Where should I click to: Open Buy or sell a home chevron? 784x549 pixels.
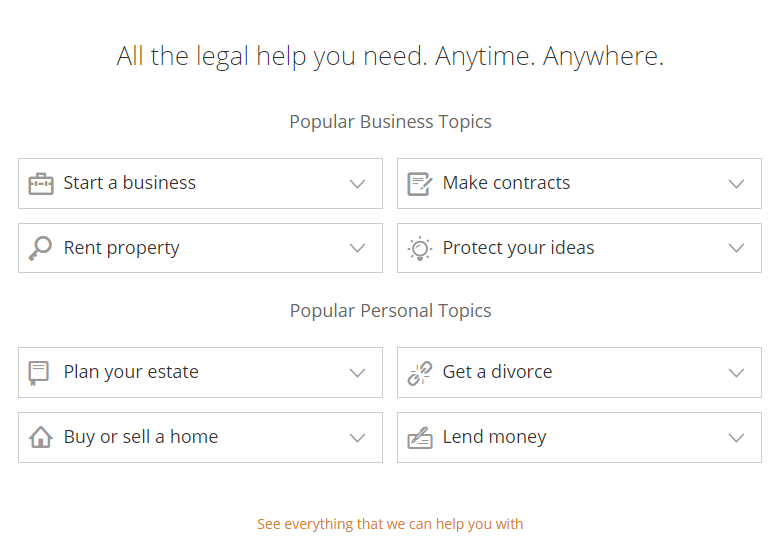click(x=357, y=438)
